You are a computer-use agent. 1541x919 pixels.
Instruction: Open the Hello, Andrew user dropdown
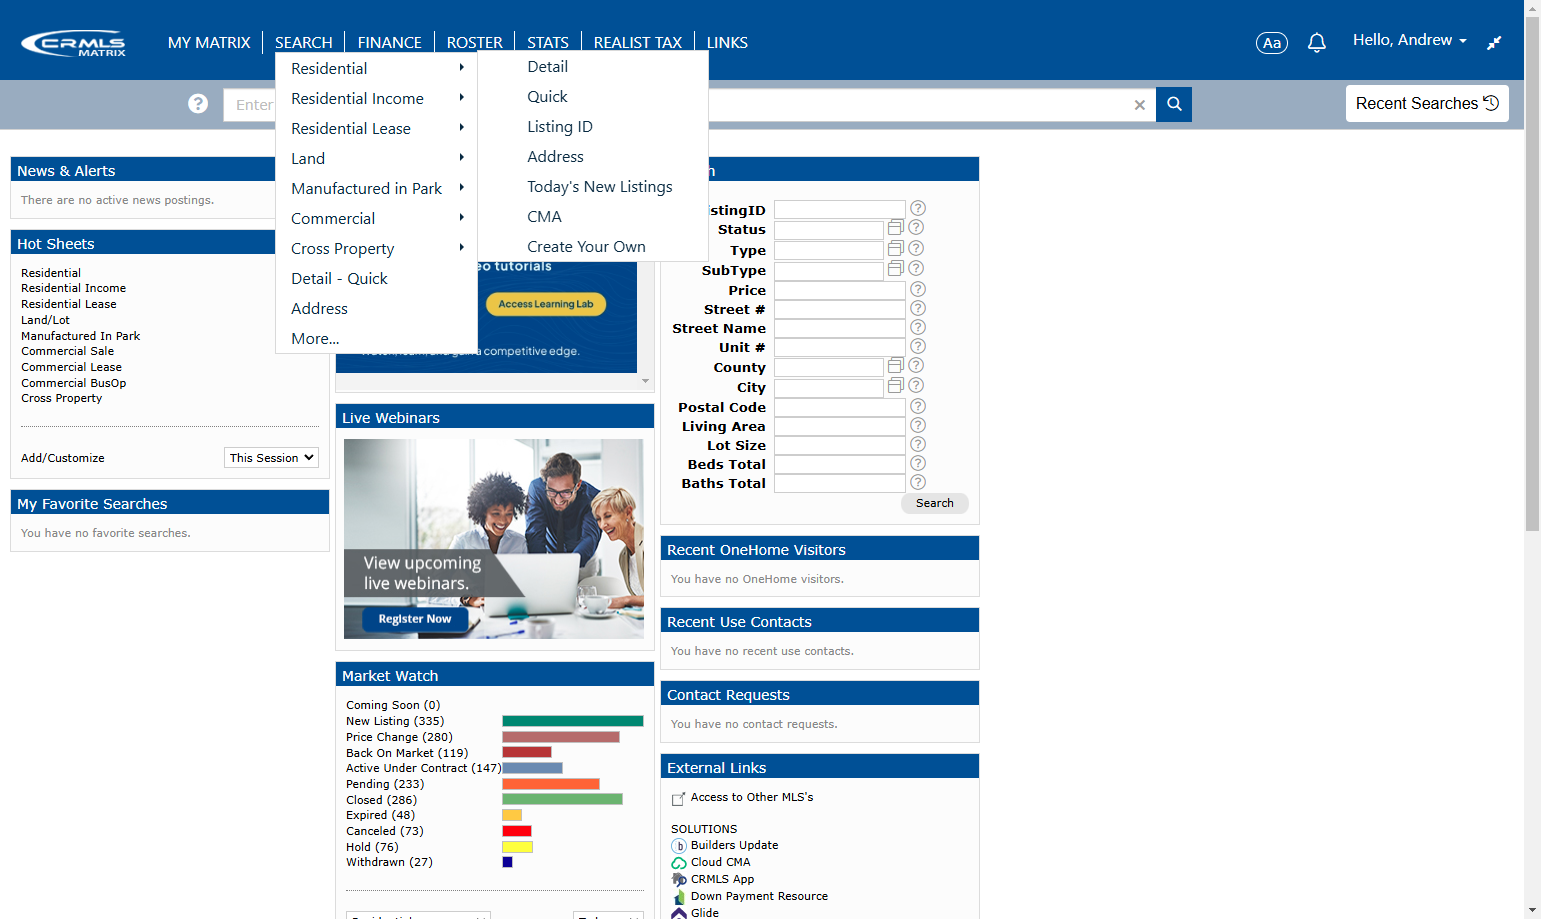click(x=1410, y=40)
